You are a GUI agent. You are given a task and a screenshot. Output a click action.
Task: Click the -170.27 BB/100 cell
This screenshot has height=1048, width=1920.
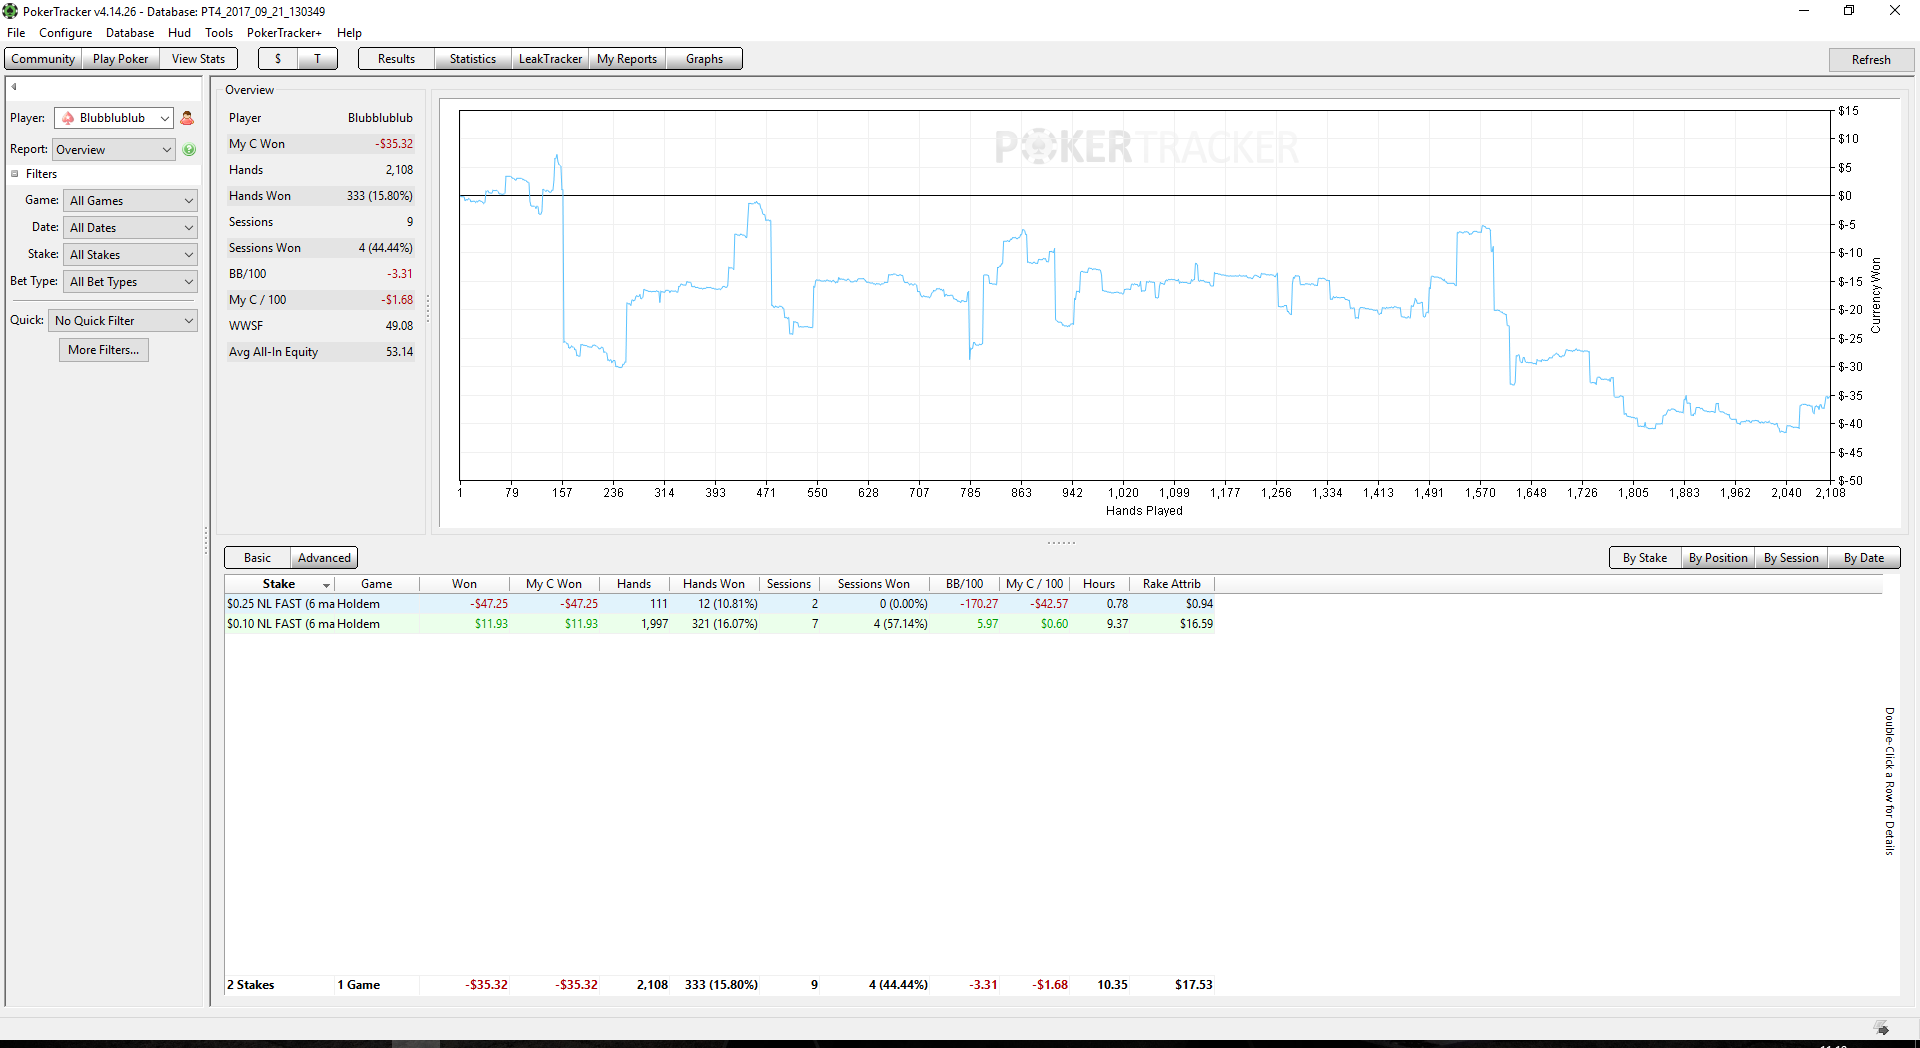tap(979, 604)
